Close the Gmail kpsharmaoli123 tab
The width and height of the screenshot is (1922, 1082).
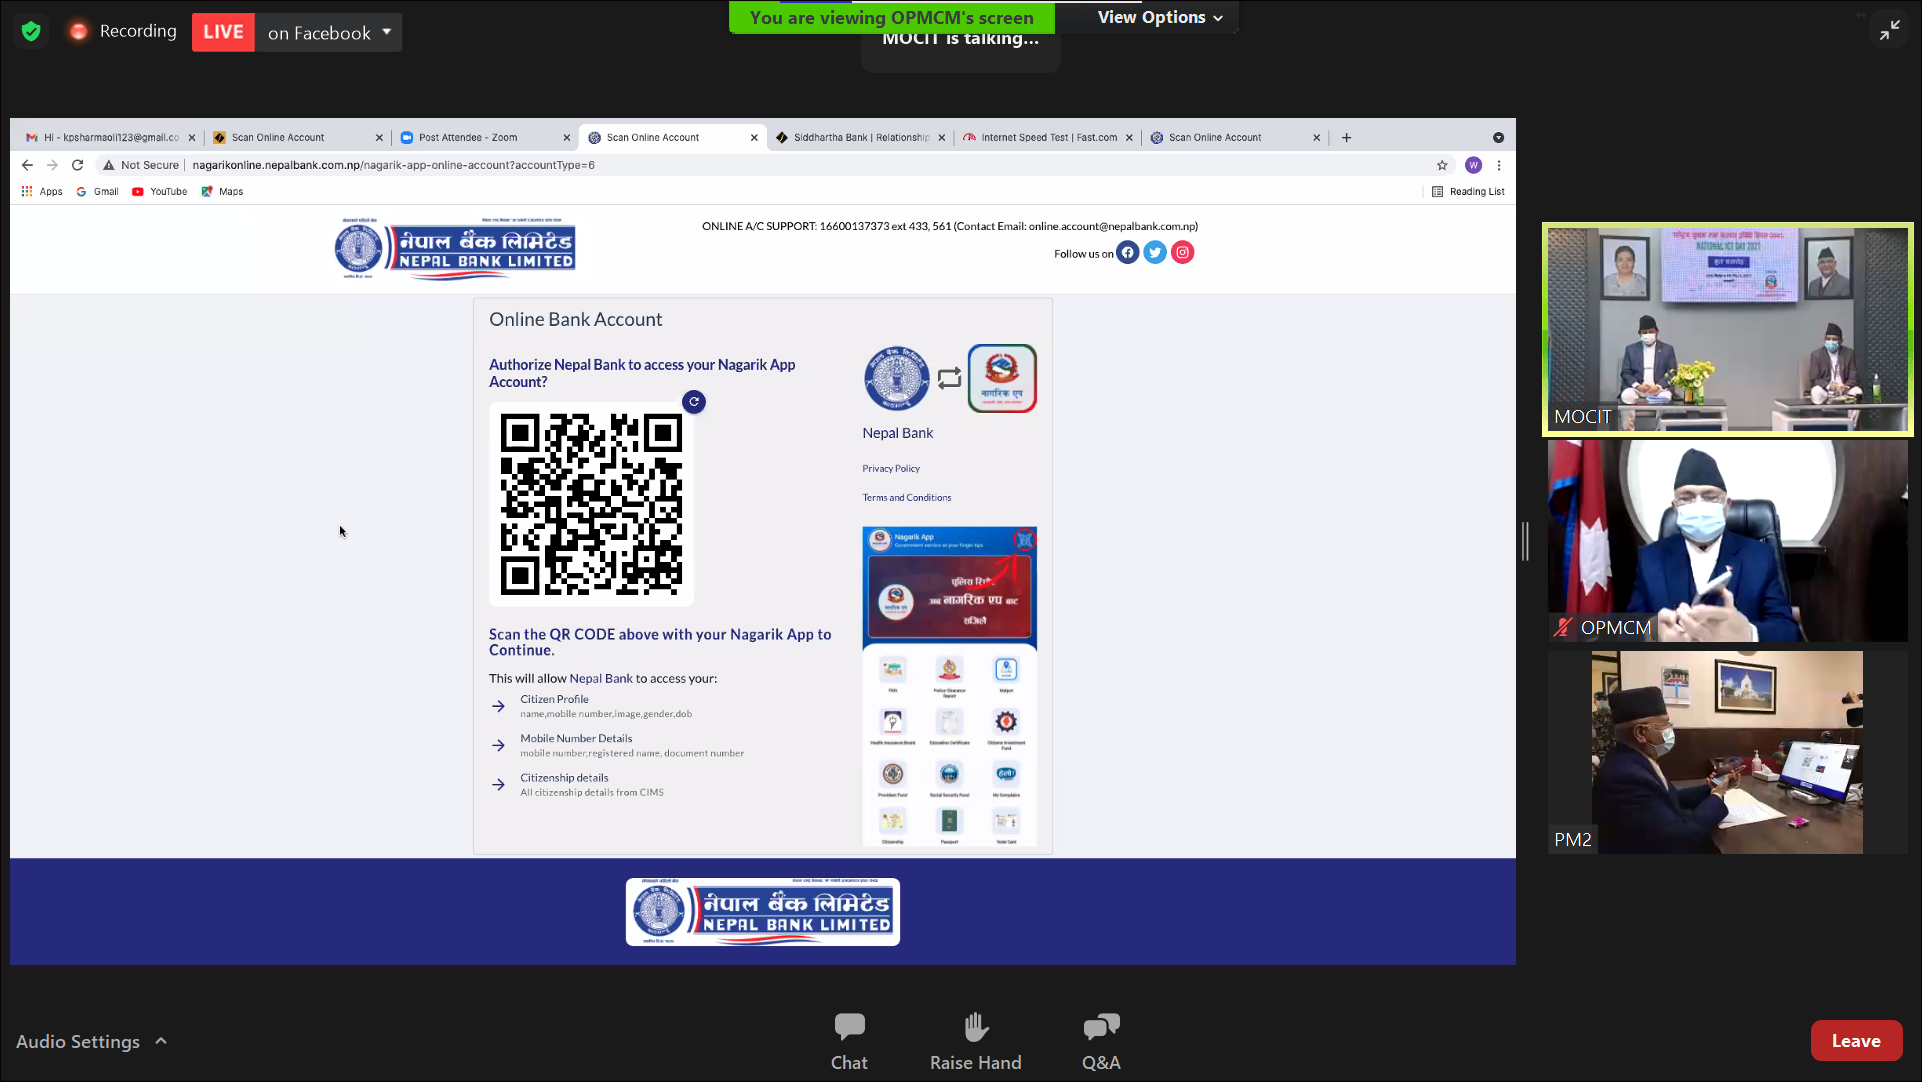(x=192, y=138)
